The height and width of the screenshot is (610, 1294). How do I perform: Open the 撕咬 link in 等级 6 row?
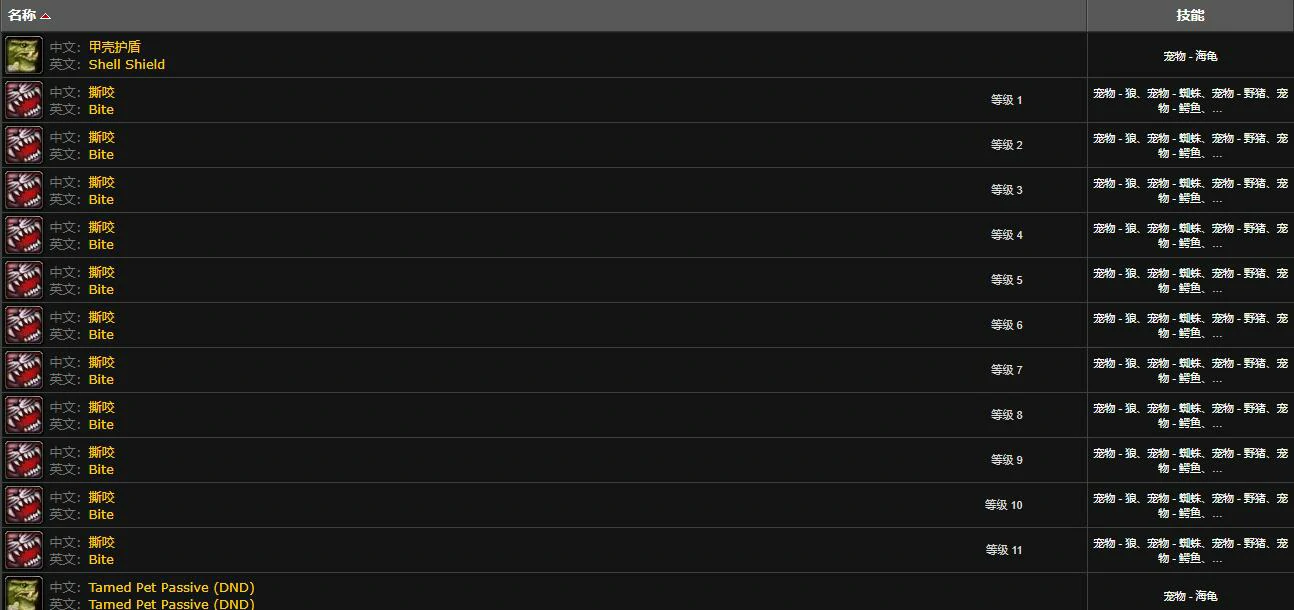101,317
